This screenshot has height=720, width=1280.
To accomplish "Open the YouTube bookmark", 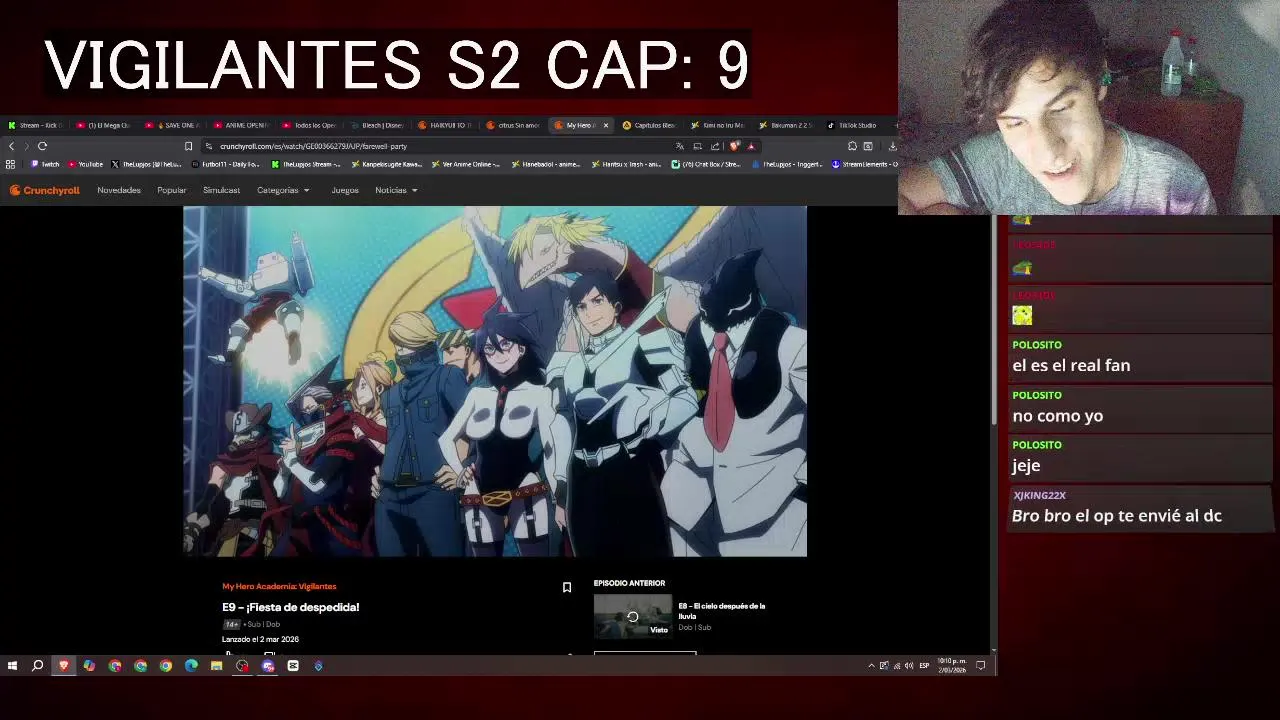I will (86, 164).
